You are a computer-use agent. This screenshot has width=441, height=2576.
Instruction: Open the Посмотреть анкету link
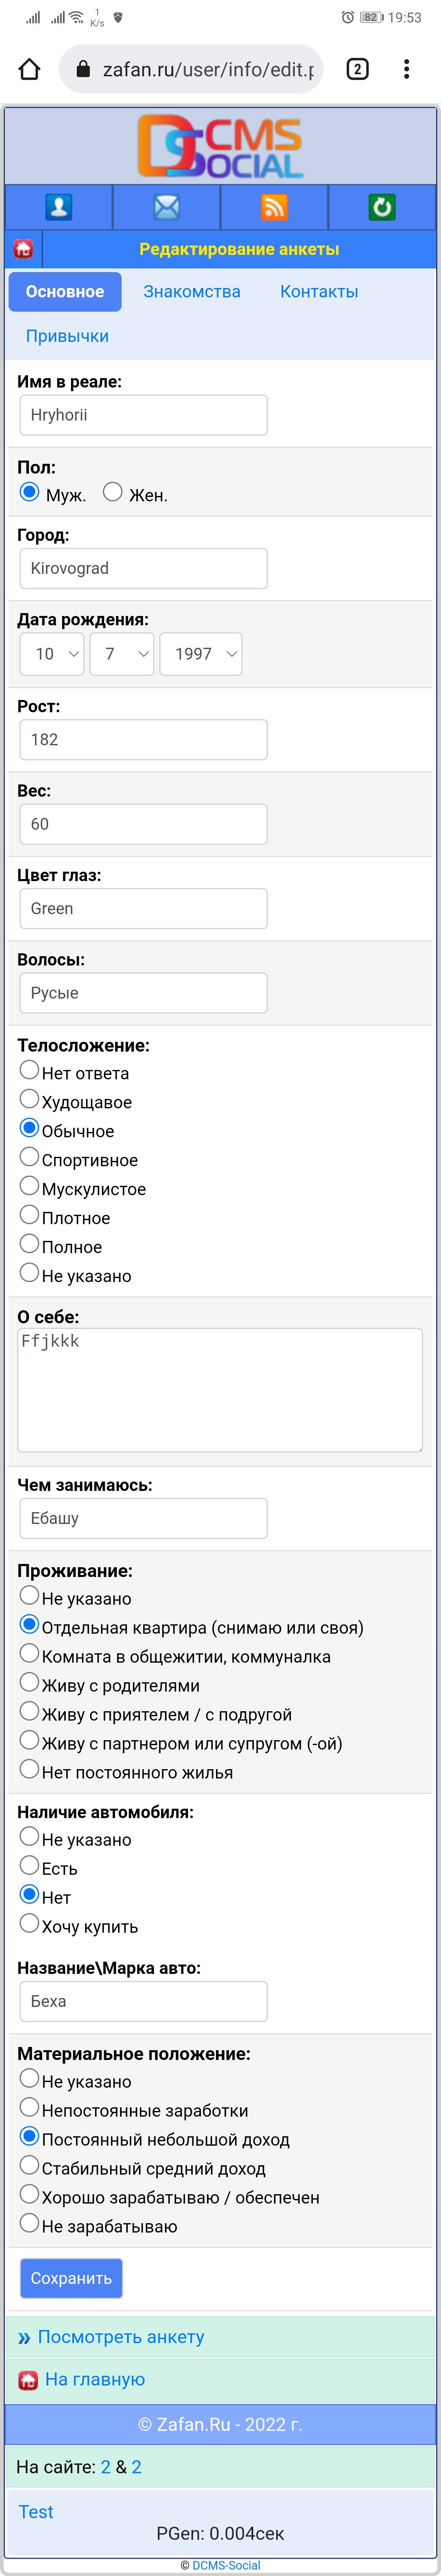point(121,2337)
